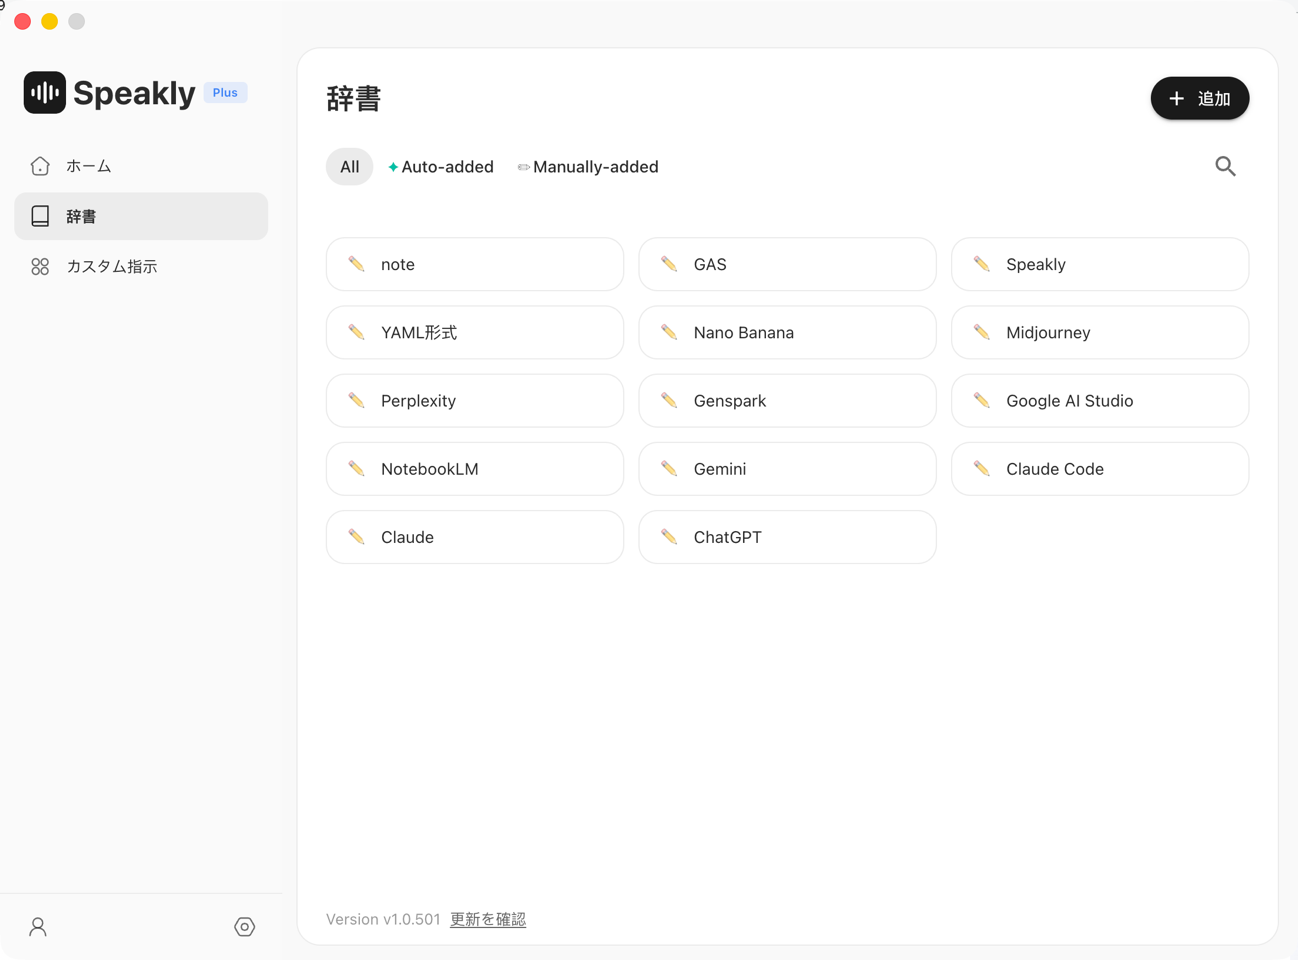This screenshot has width=1298, height=960.
Task: Click the Plus plan badge
Action: tap(225, 93)
